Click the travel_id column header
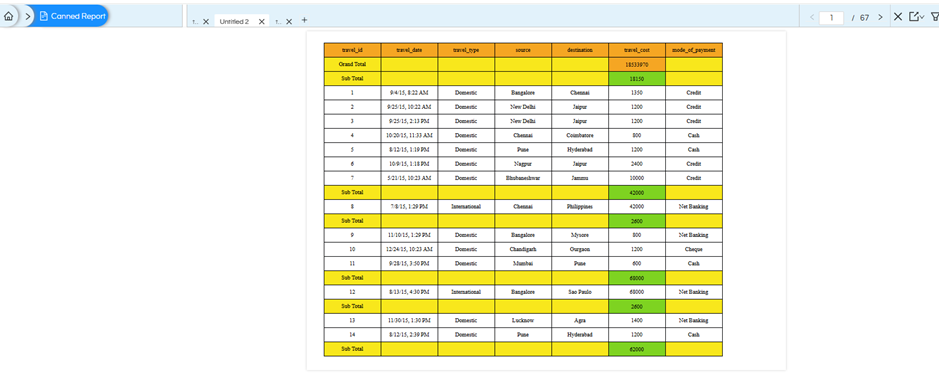This screenshot has height=386, width=939. point(352,50)
